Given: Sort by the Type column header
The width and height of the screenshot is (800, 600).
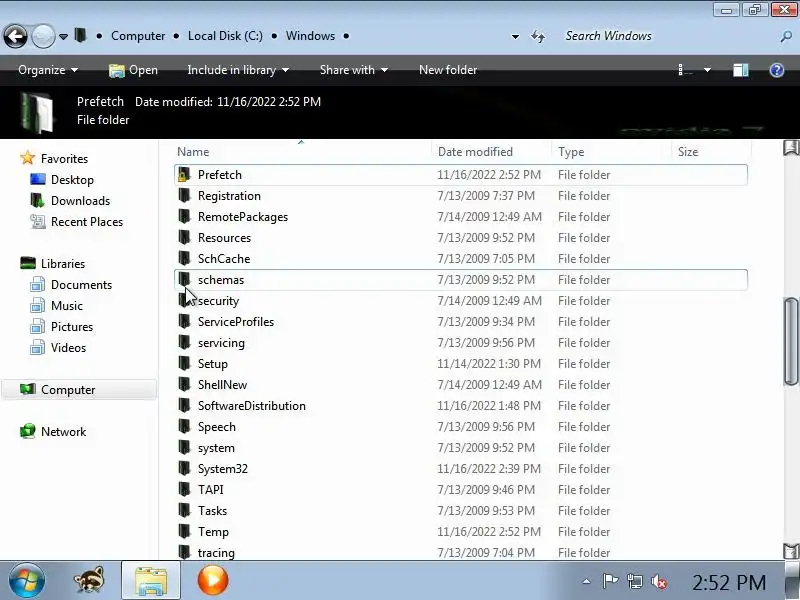Looking at the screenshot, I should click(571, 152).
